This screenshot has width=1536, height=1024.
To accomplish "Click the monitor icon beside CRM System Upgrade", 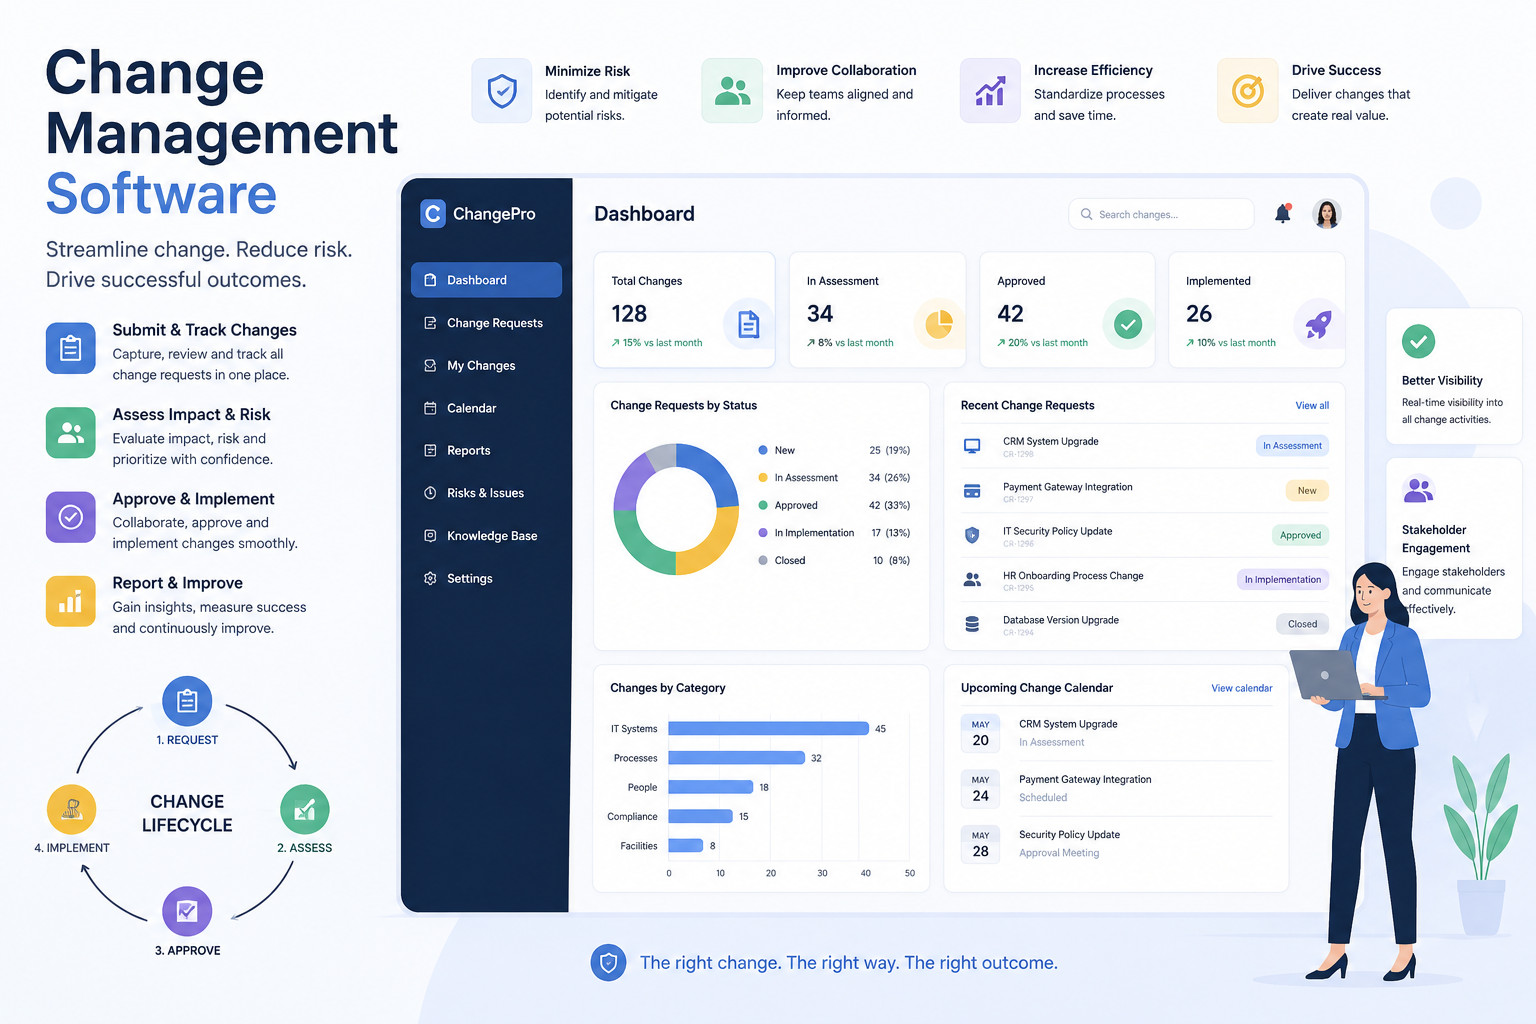I will tap(972, 446).
